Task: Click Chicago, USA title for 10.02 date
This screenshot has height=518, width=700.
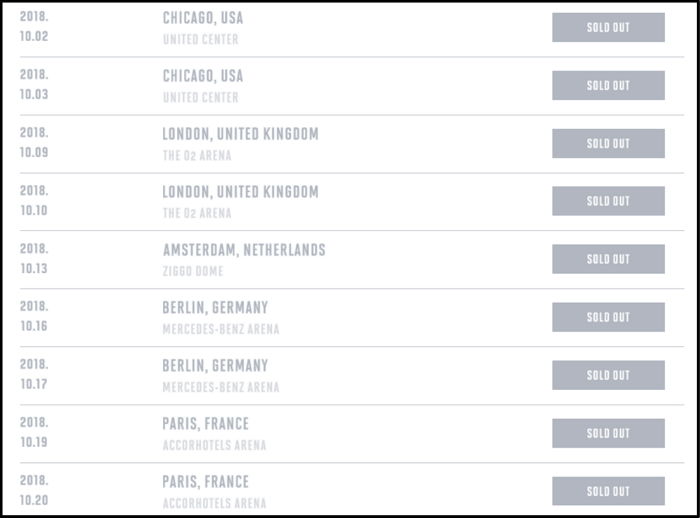Action: point(203,18)
